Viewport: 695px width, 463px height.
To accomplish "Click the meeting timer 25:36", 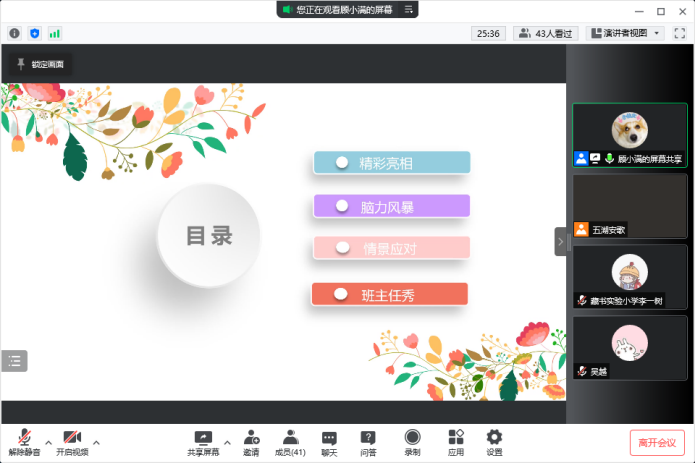I will click(488, 33).
